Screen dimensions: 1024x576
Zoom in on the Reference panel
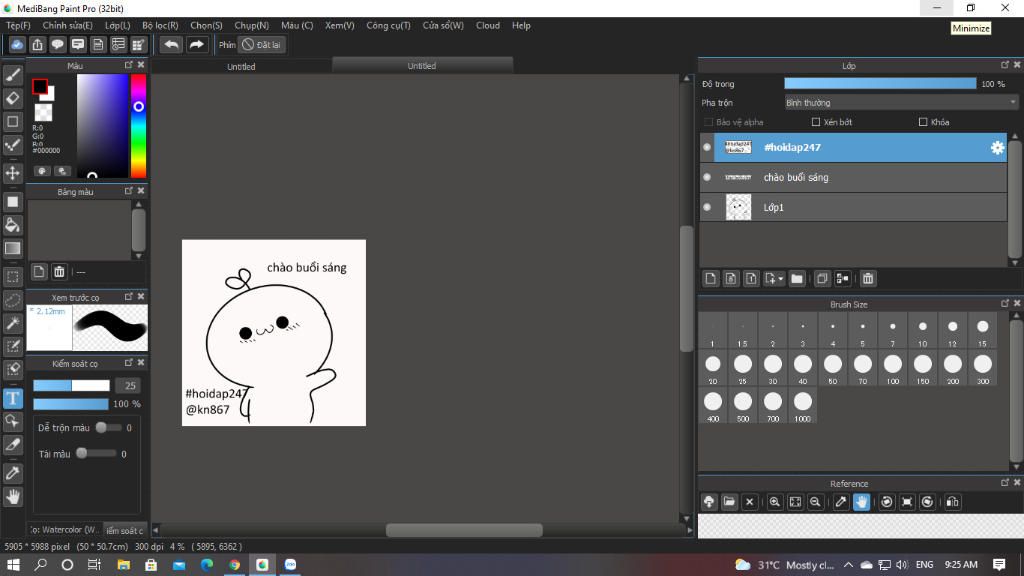775,502
